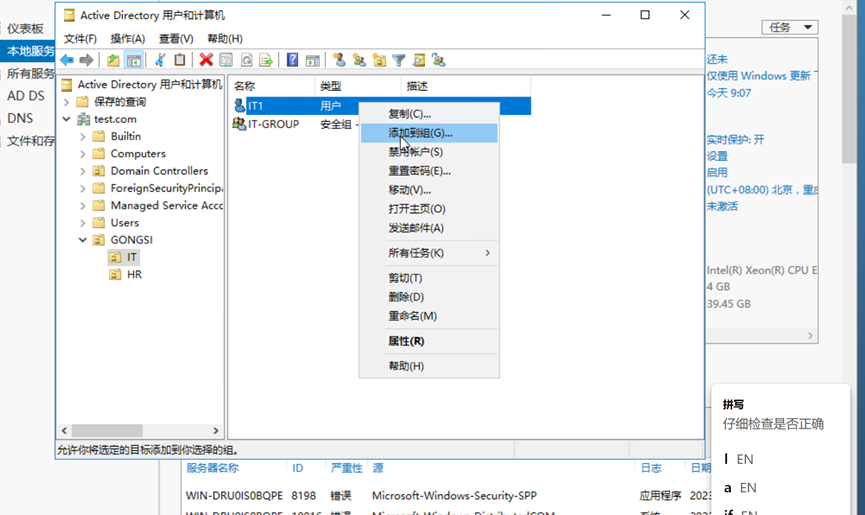The width and height of the screenshot is (865, 515).
Task: Toggle the show/hide console tree icon
Action: click(134, 60)
